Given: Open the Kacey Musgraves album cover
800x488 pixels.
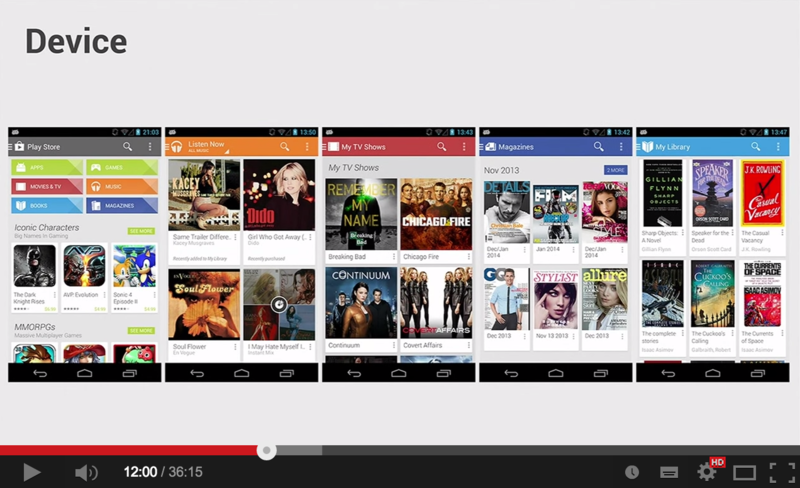Looking at the screenshot, I should [204, 194].
